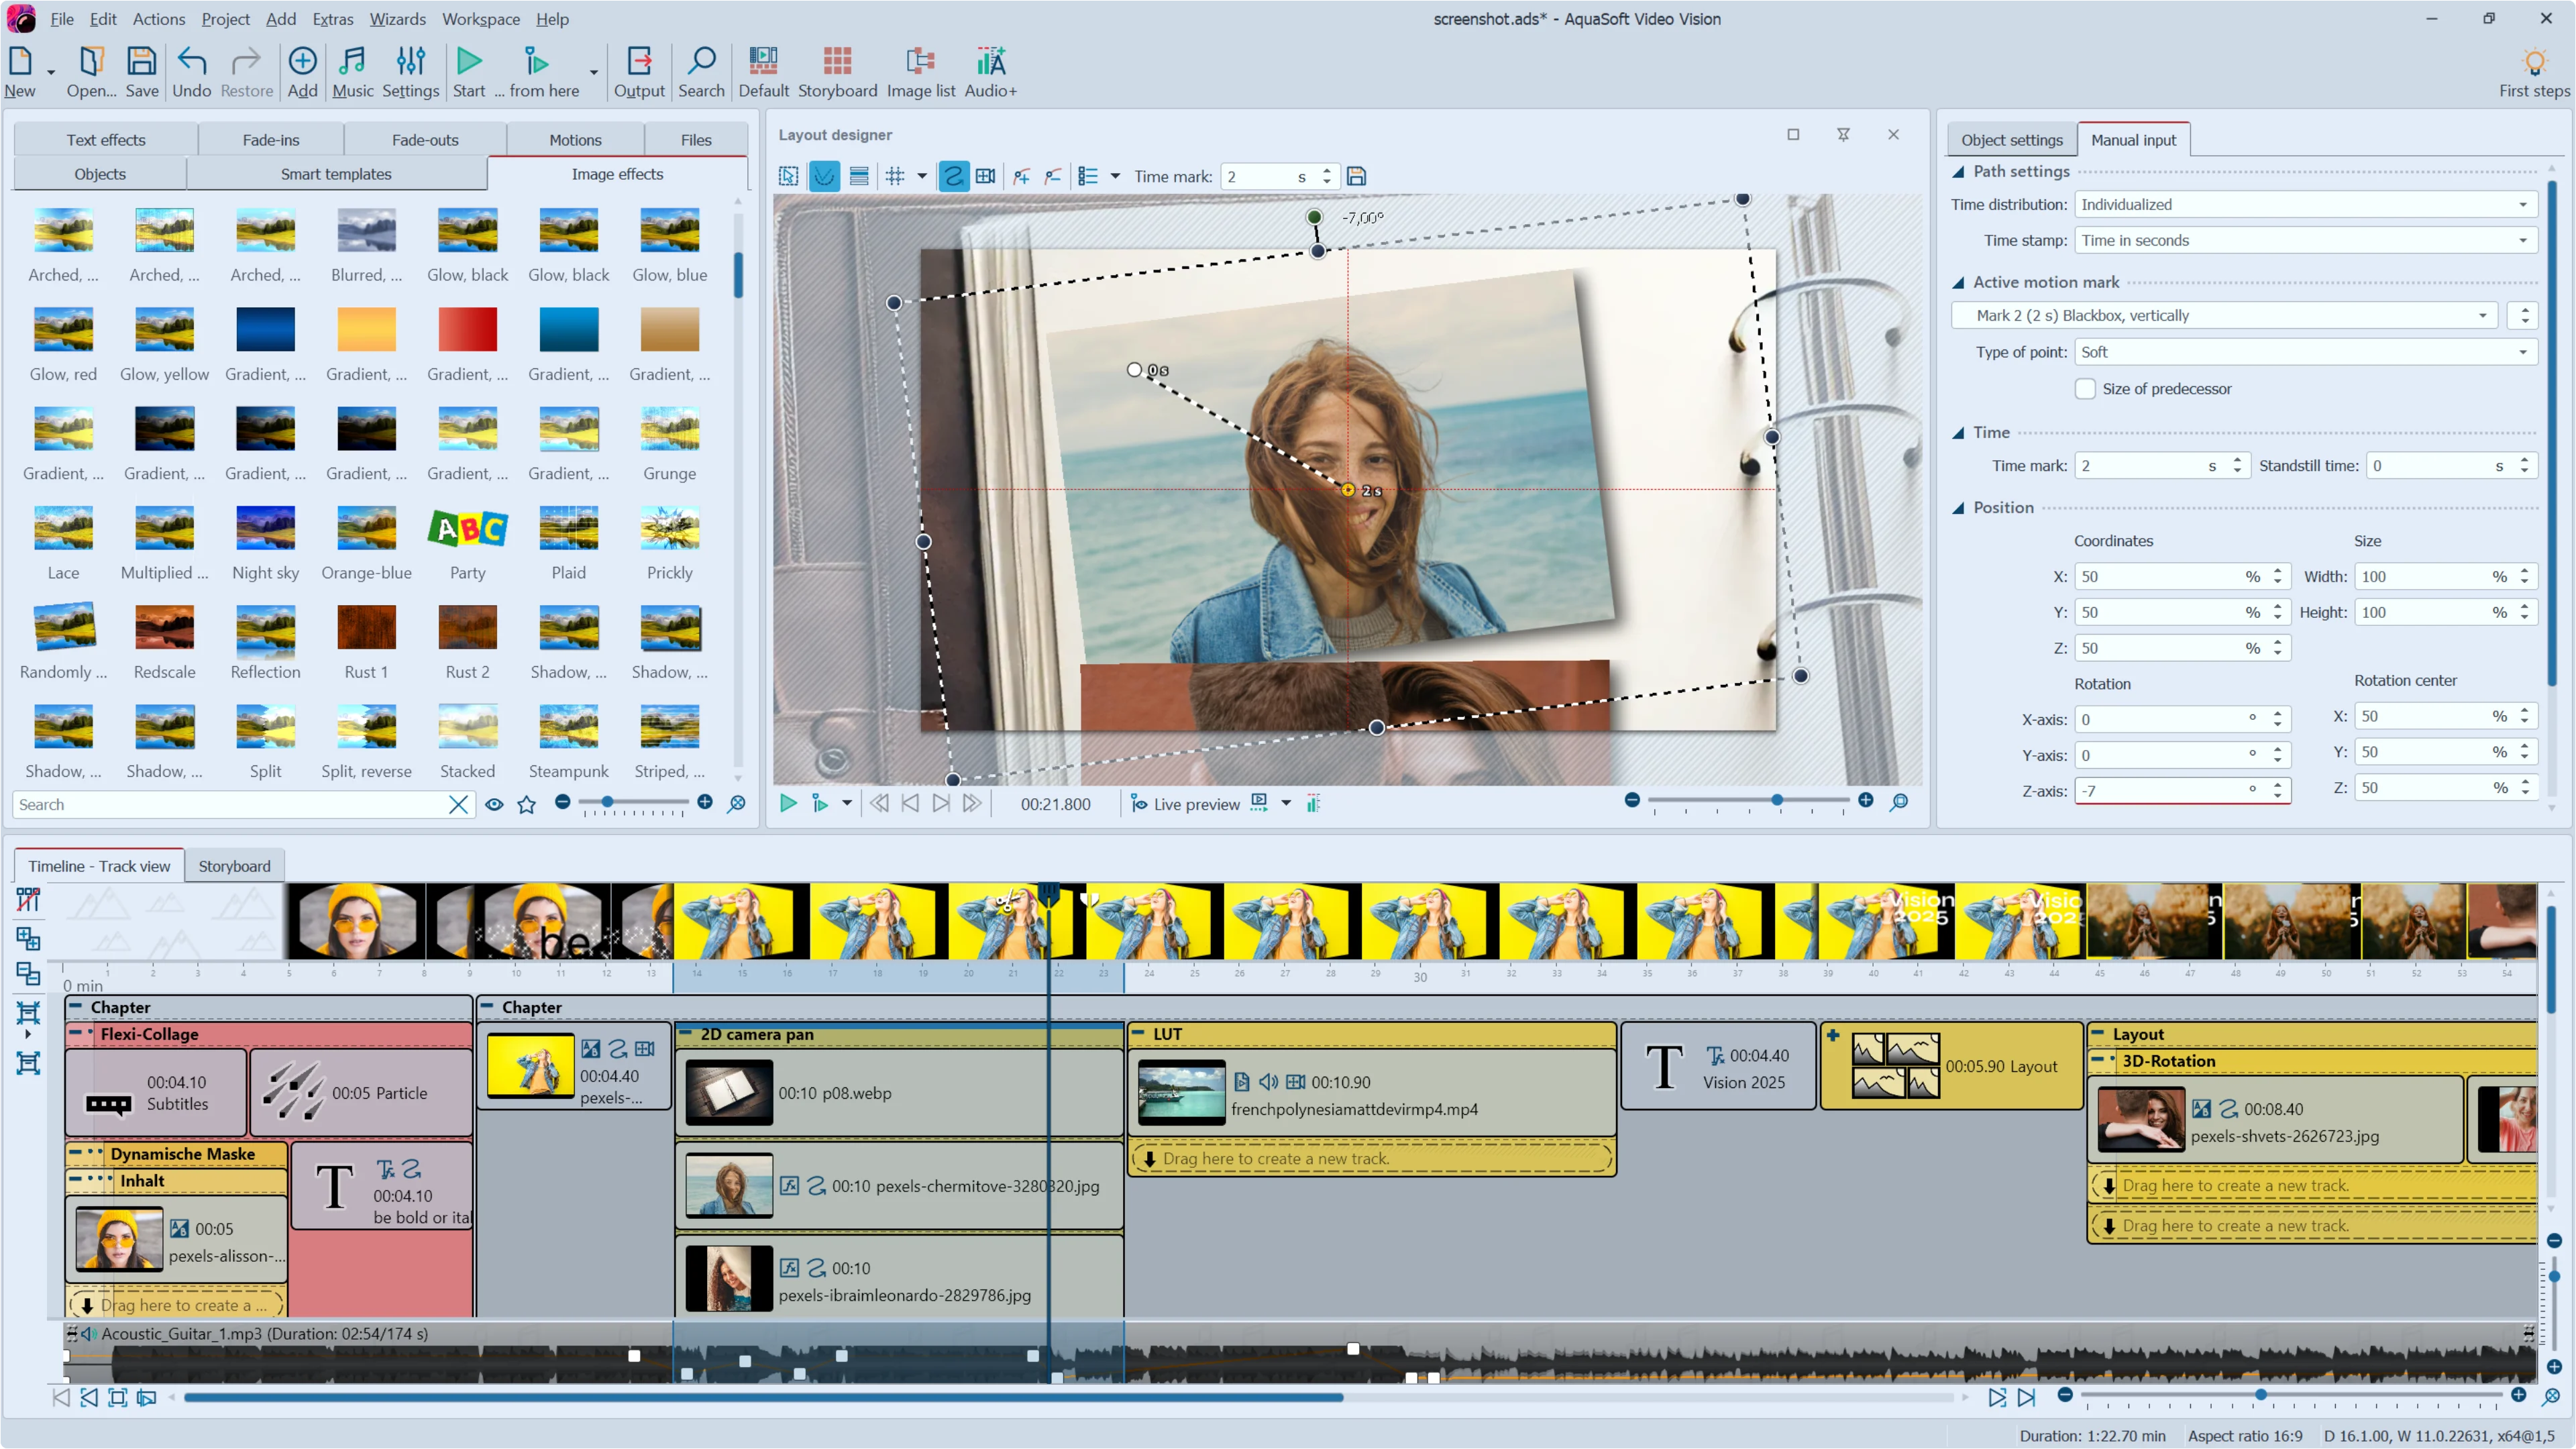Enable the Size of predecessor checkbox
Viewport: 2576px width, 1449px height.
tap(2086, 389)
